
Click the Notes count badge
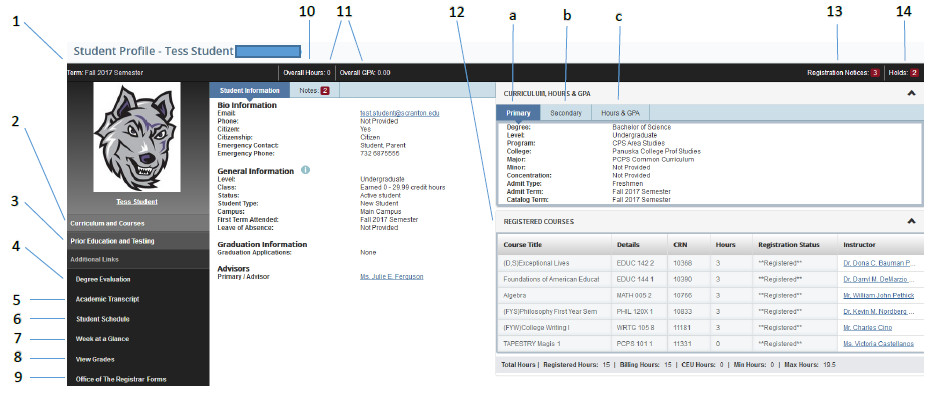point(325,91)
